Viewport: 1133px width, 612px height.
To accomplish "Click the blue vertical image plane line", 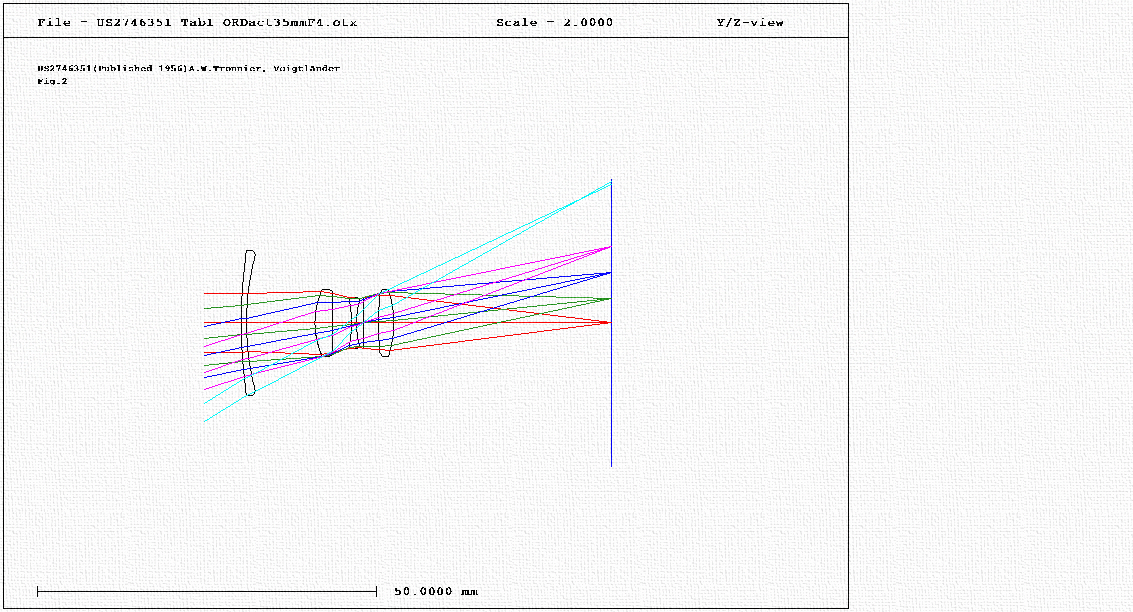I will tap(611, 323).
